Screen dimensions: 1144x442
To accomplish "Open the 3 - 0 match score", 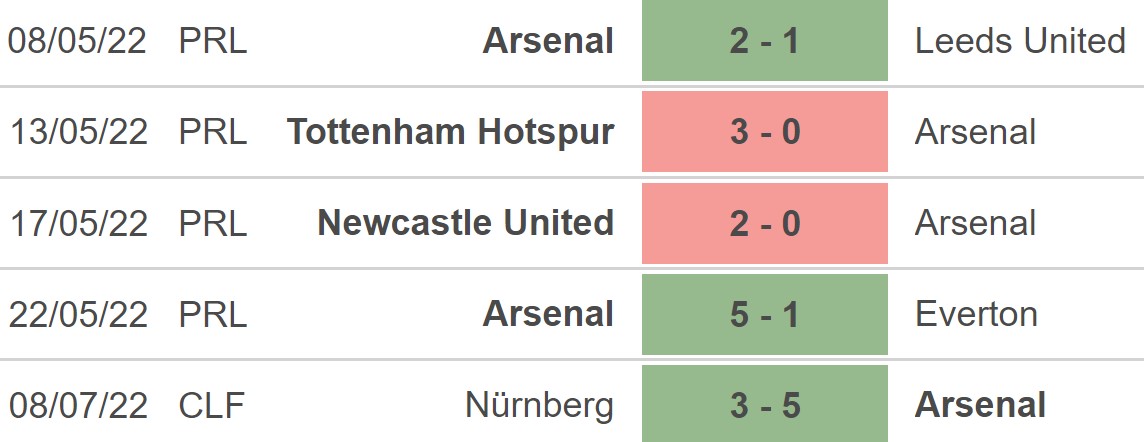I will click(x=764, y=132).
